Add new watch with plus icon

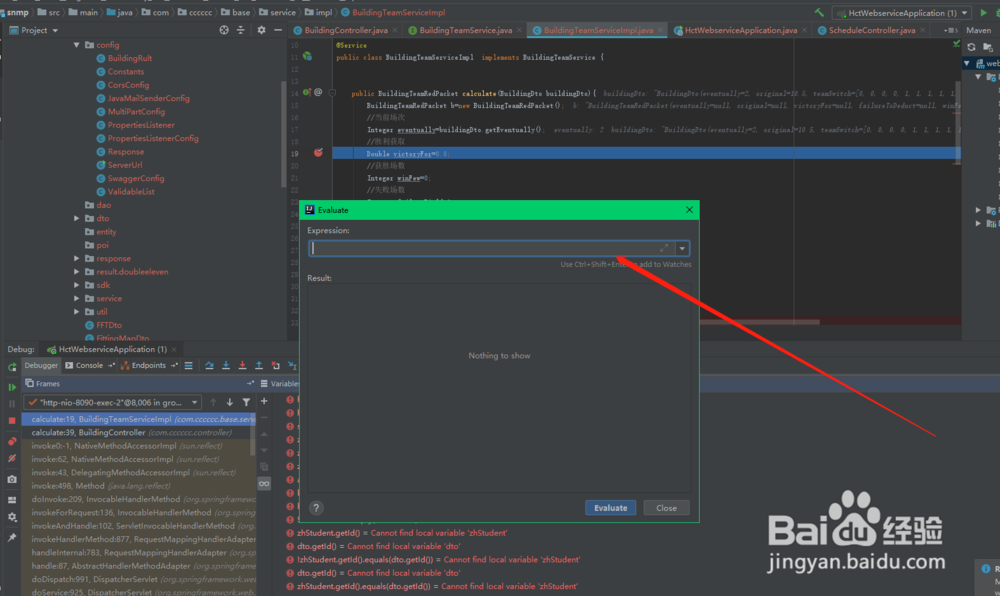264,401
